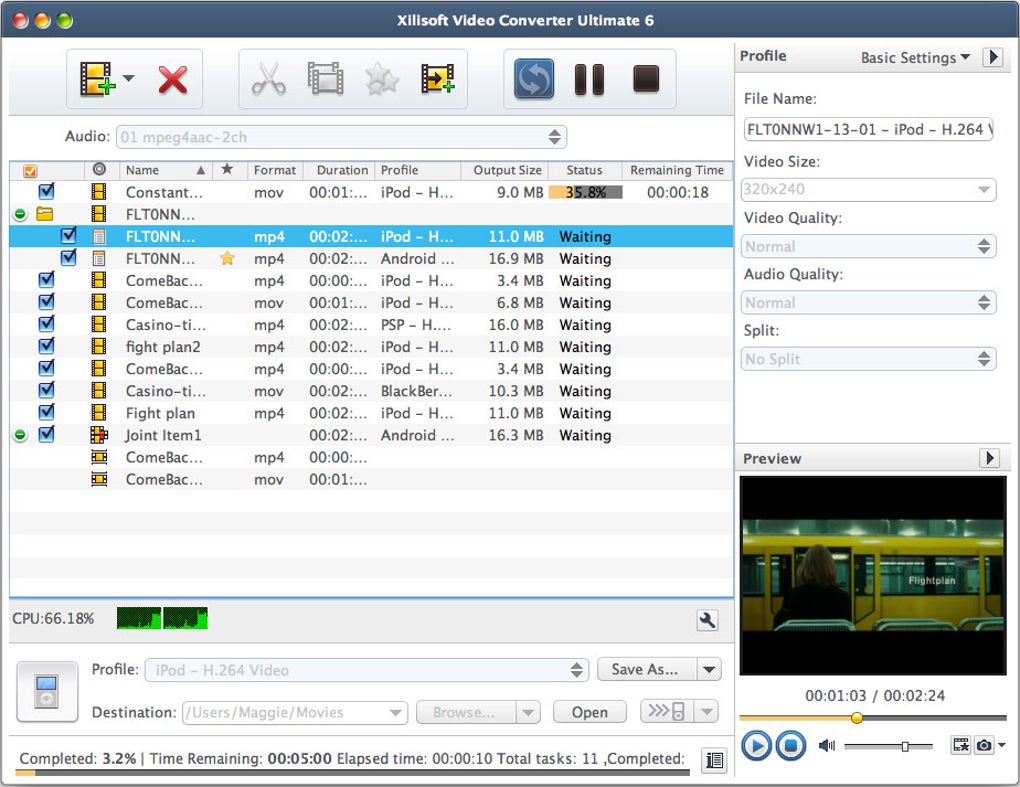Sort by the Status column header

[x=584, y=170]
